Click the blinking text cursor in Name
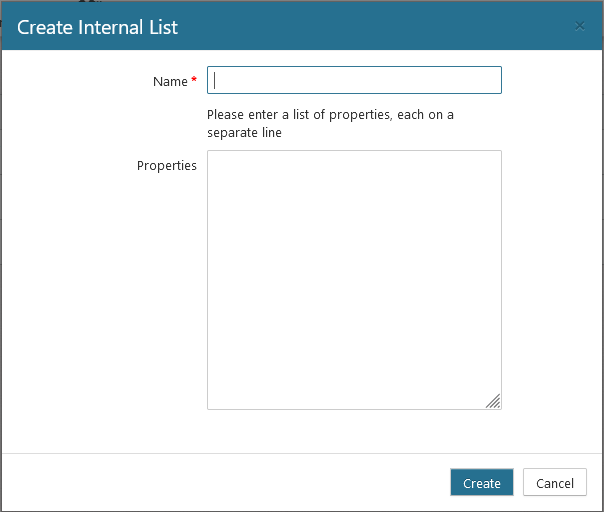604x512 pixels. 216,80
